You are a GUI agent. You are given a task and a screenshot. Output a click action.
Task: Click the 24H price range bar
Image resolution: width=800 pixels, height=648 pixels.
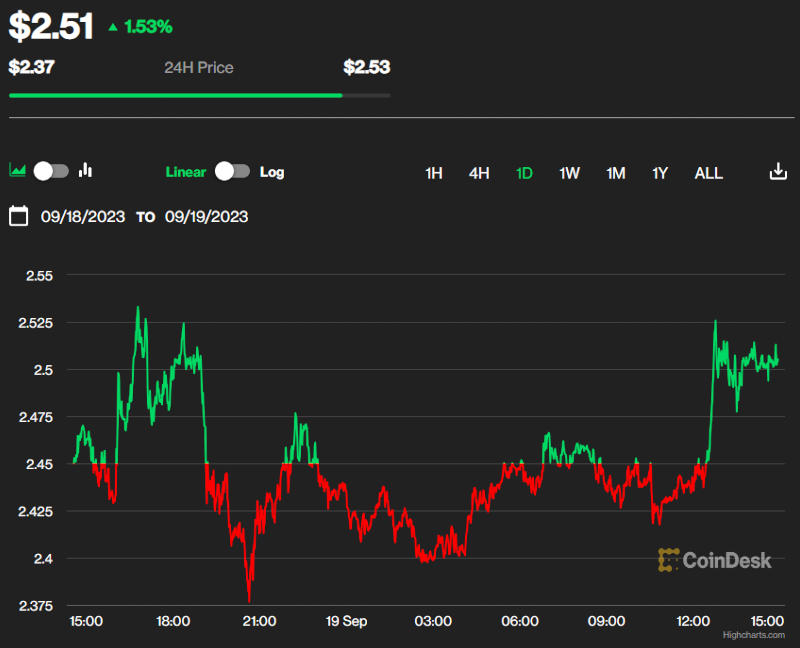point(199,96)
